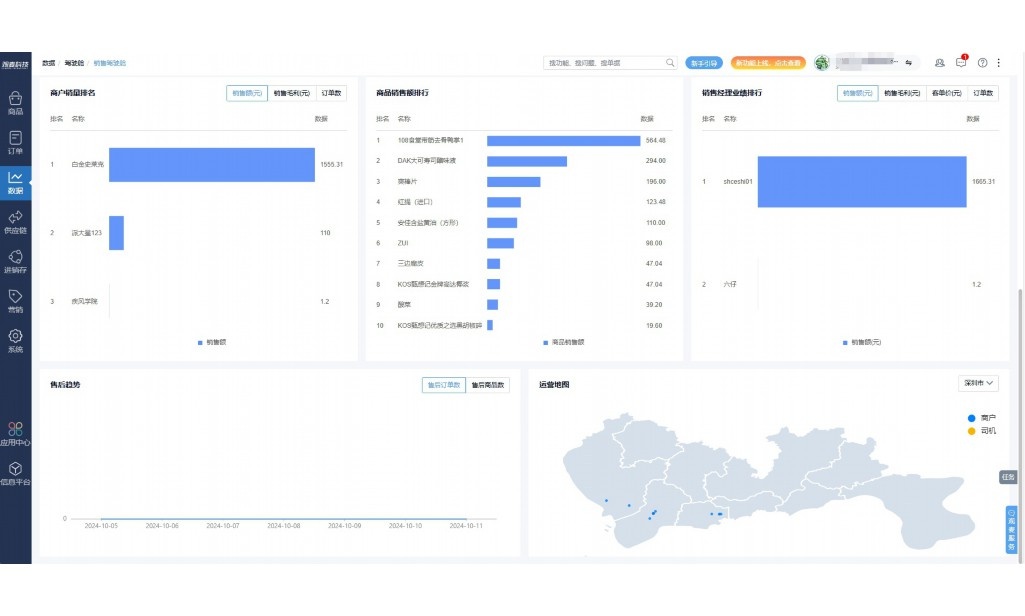The image size is (1025, 616).
Task: Select 订单数 tab in sales manager ranking
Action: [983, 93]
